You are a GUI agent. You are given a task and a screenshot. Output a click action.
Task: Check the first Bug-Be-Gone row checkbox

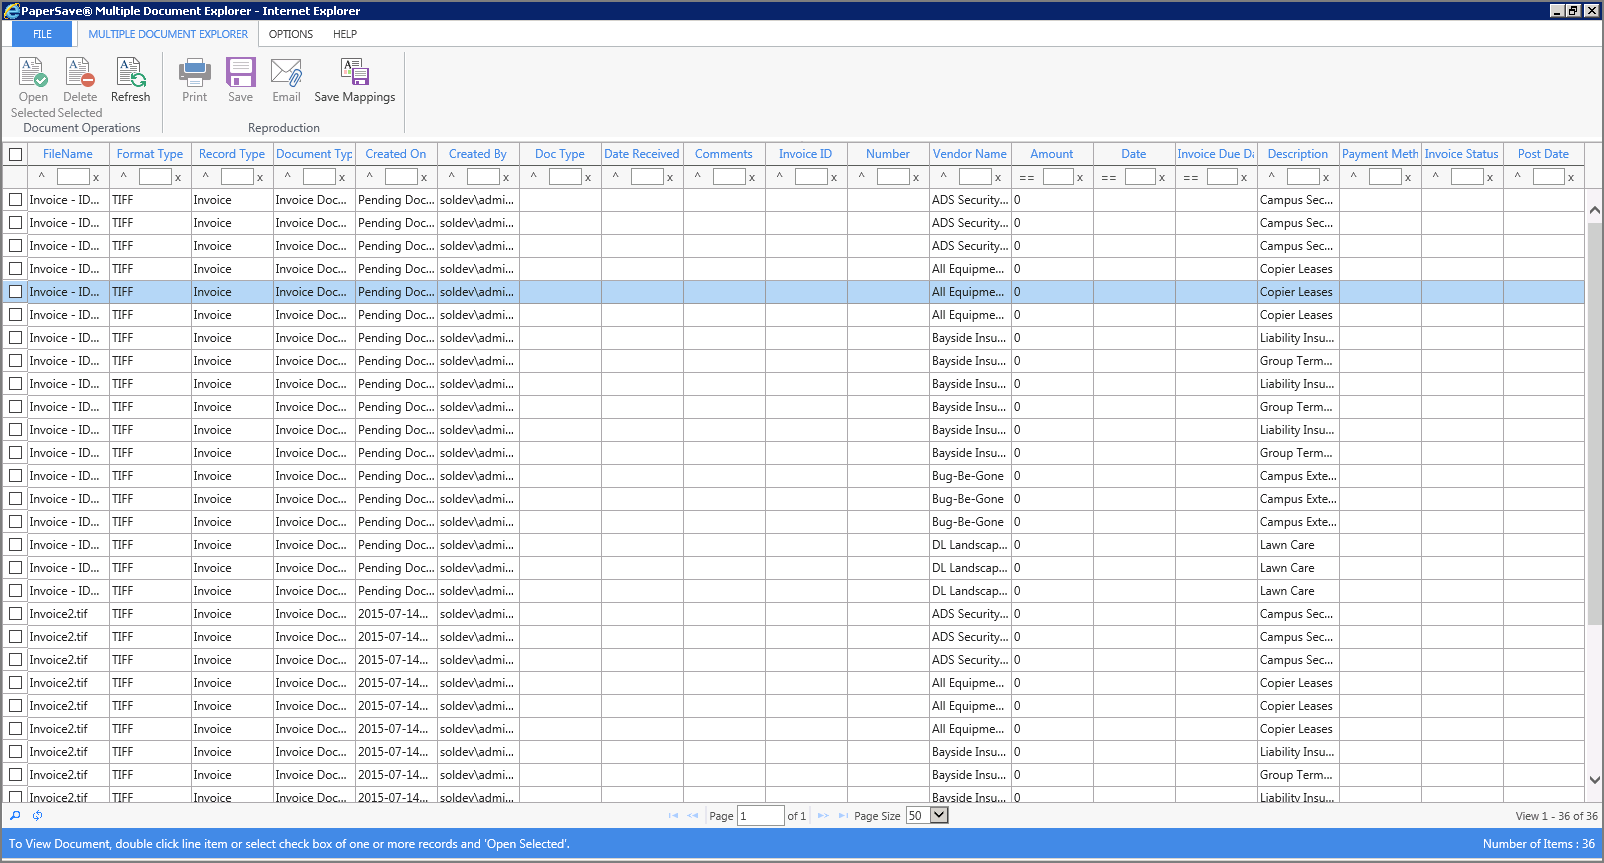(x=15, y=476)
